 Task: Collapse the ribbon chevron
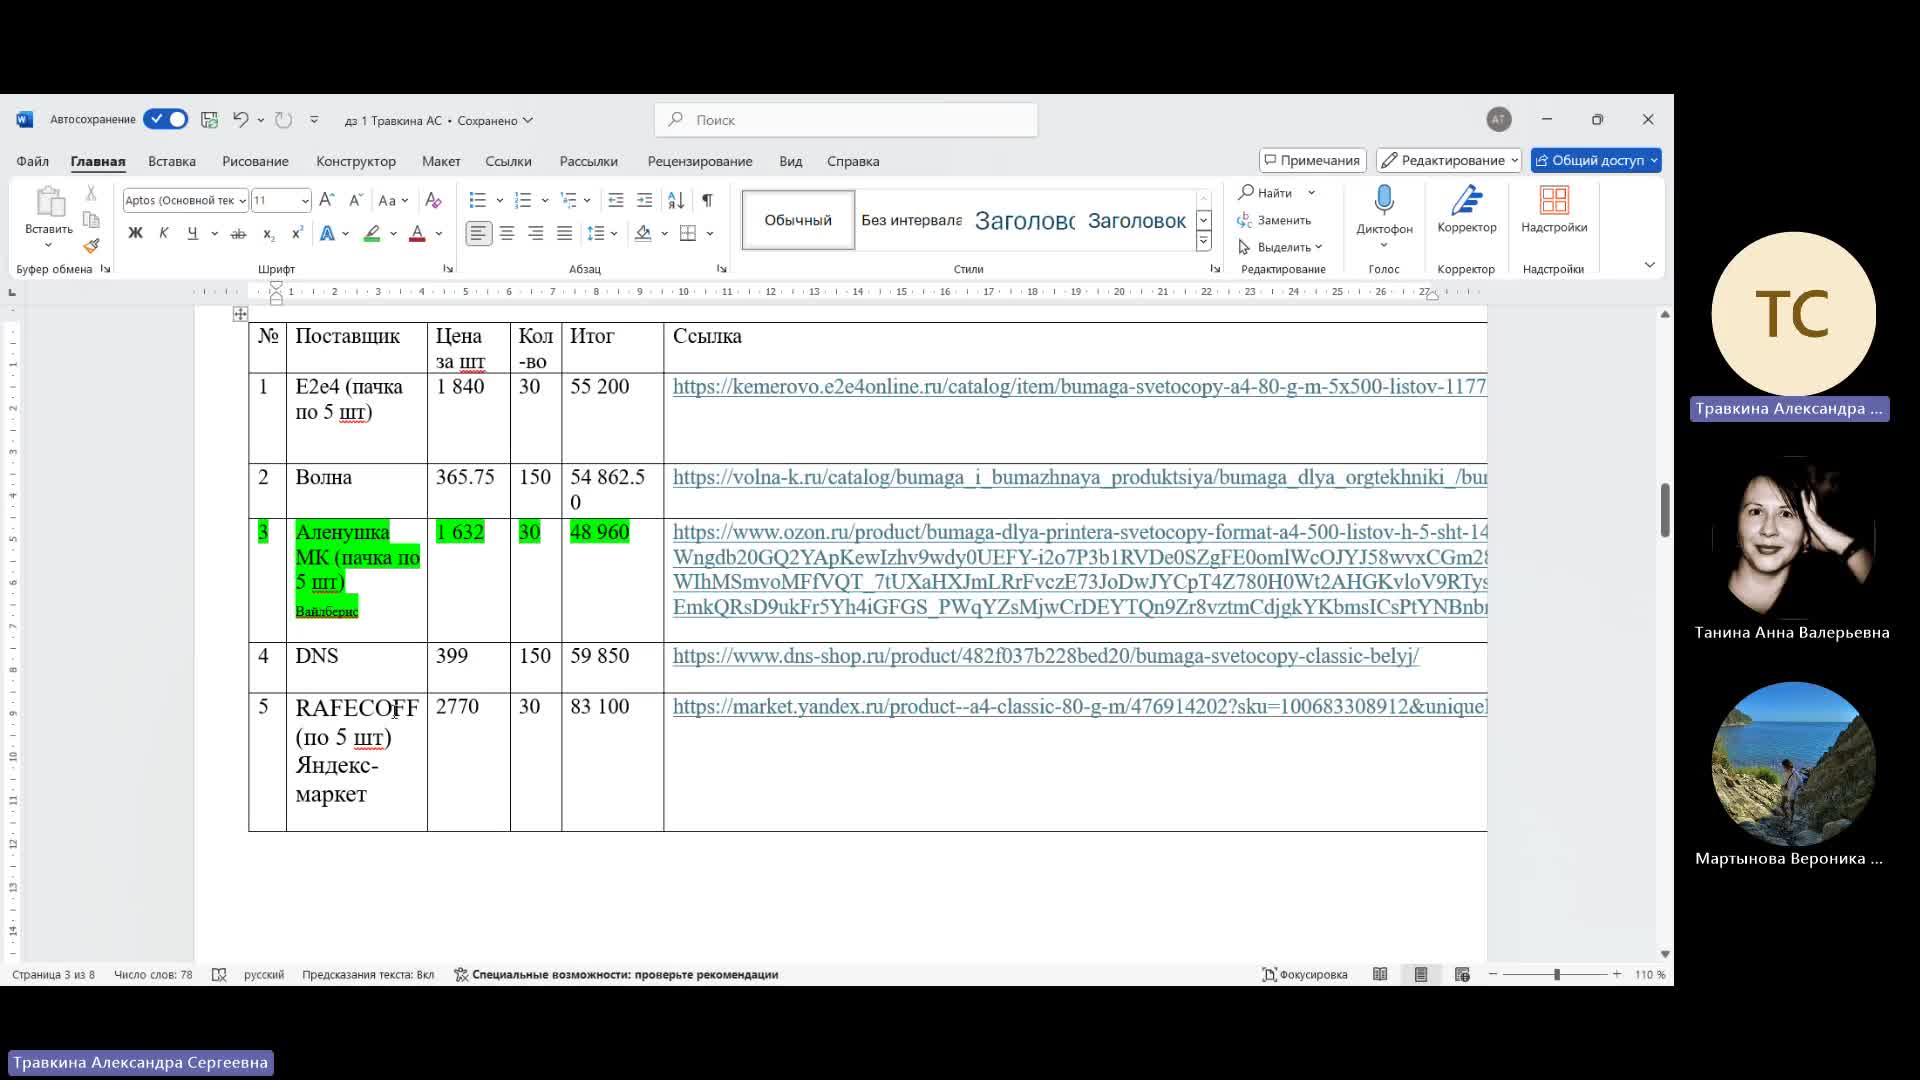click(1650, 265)
